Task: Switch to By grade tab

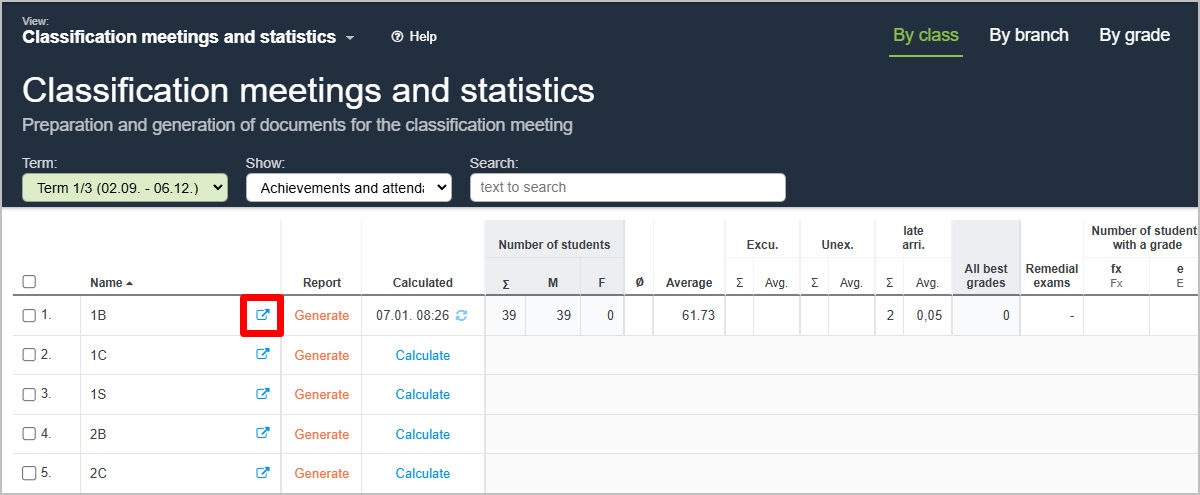Action: (x=1134, y=36)
